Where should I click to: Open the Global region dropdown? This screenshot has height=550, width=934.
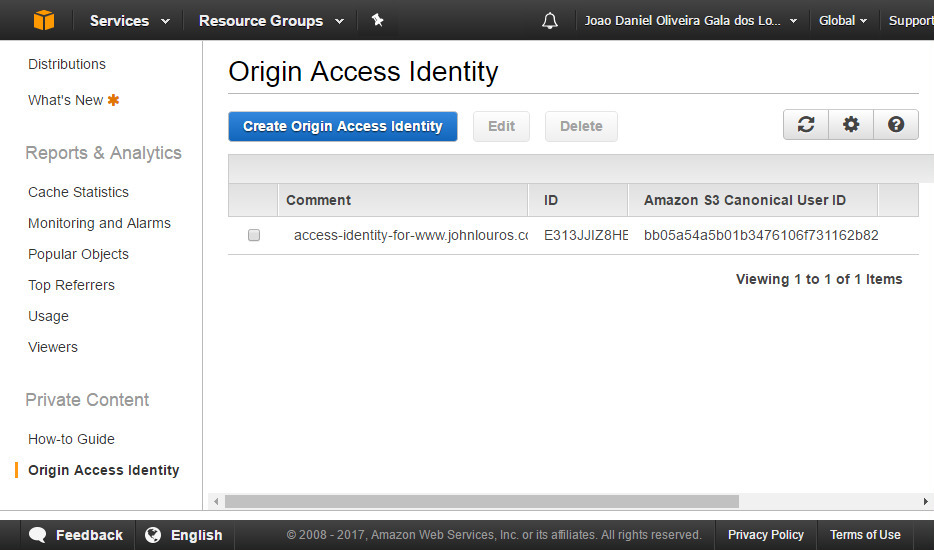pos(842,21)
